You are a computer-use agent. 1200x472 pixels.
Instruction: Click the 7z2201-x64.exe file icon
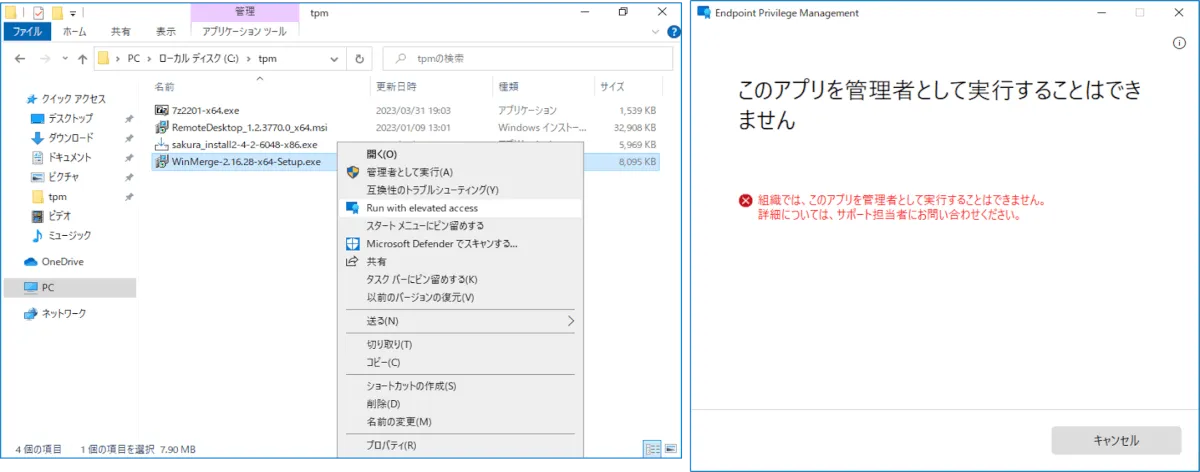[x=162, y=110]
